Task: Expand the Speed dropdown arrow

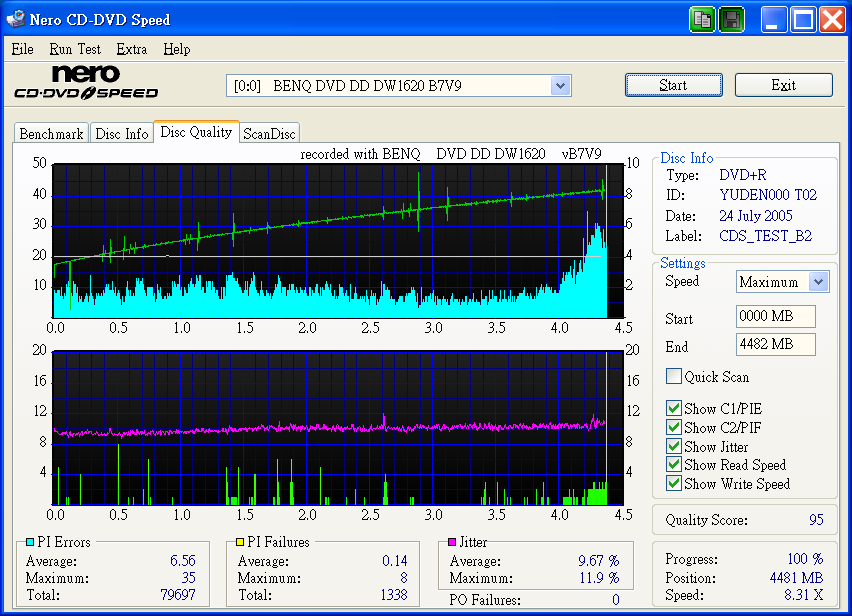Action: (818, 282)
